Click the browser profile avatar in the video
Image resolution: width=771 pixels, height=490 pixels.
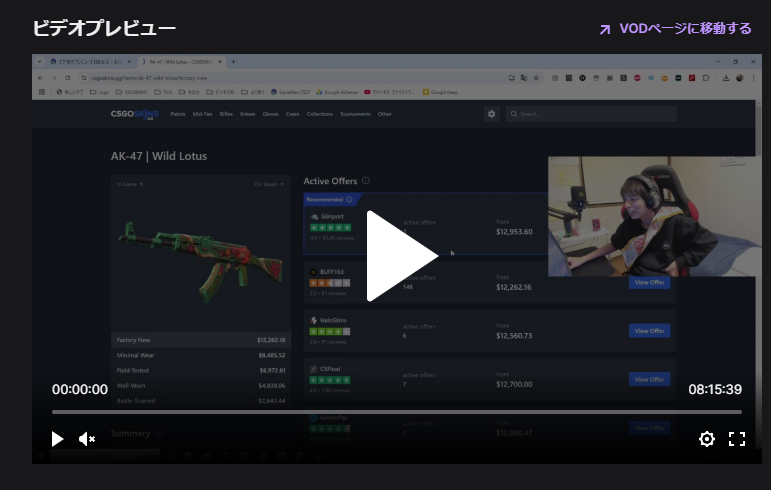pyautogui.click(x=740, y=78)
